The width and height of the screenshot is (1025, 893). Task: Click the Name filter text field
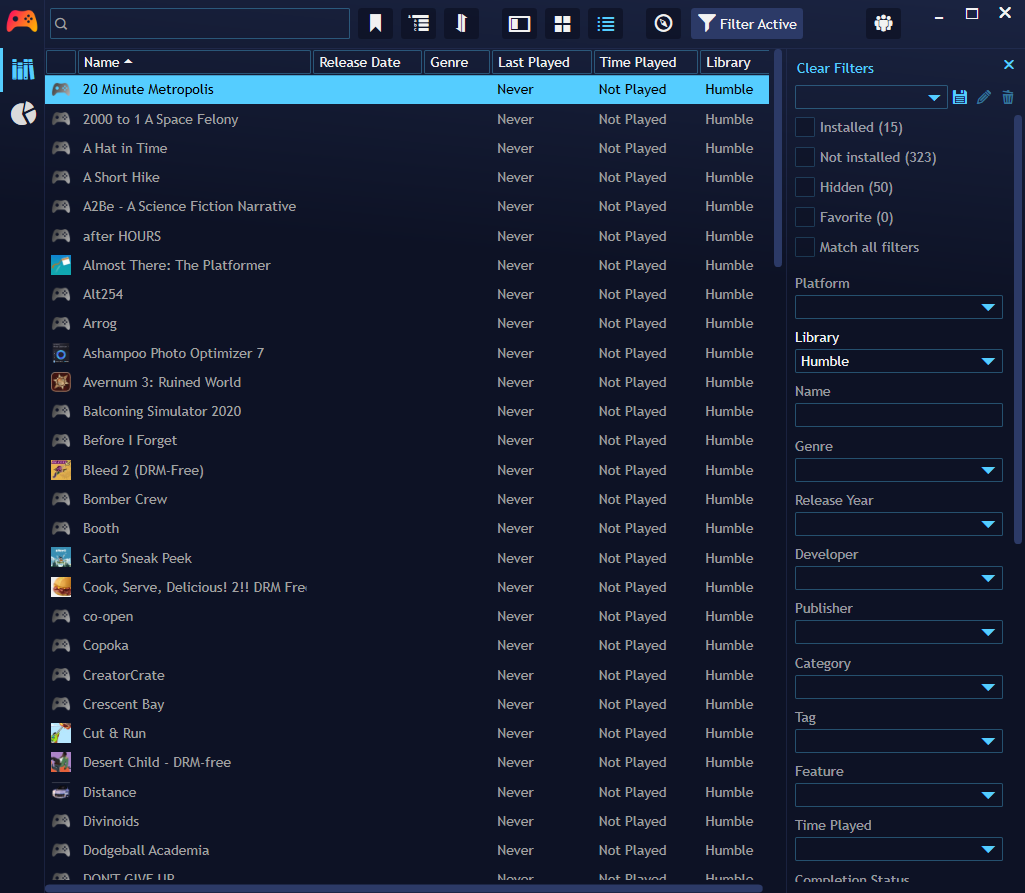898,415
